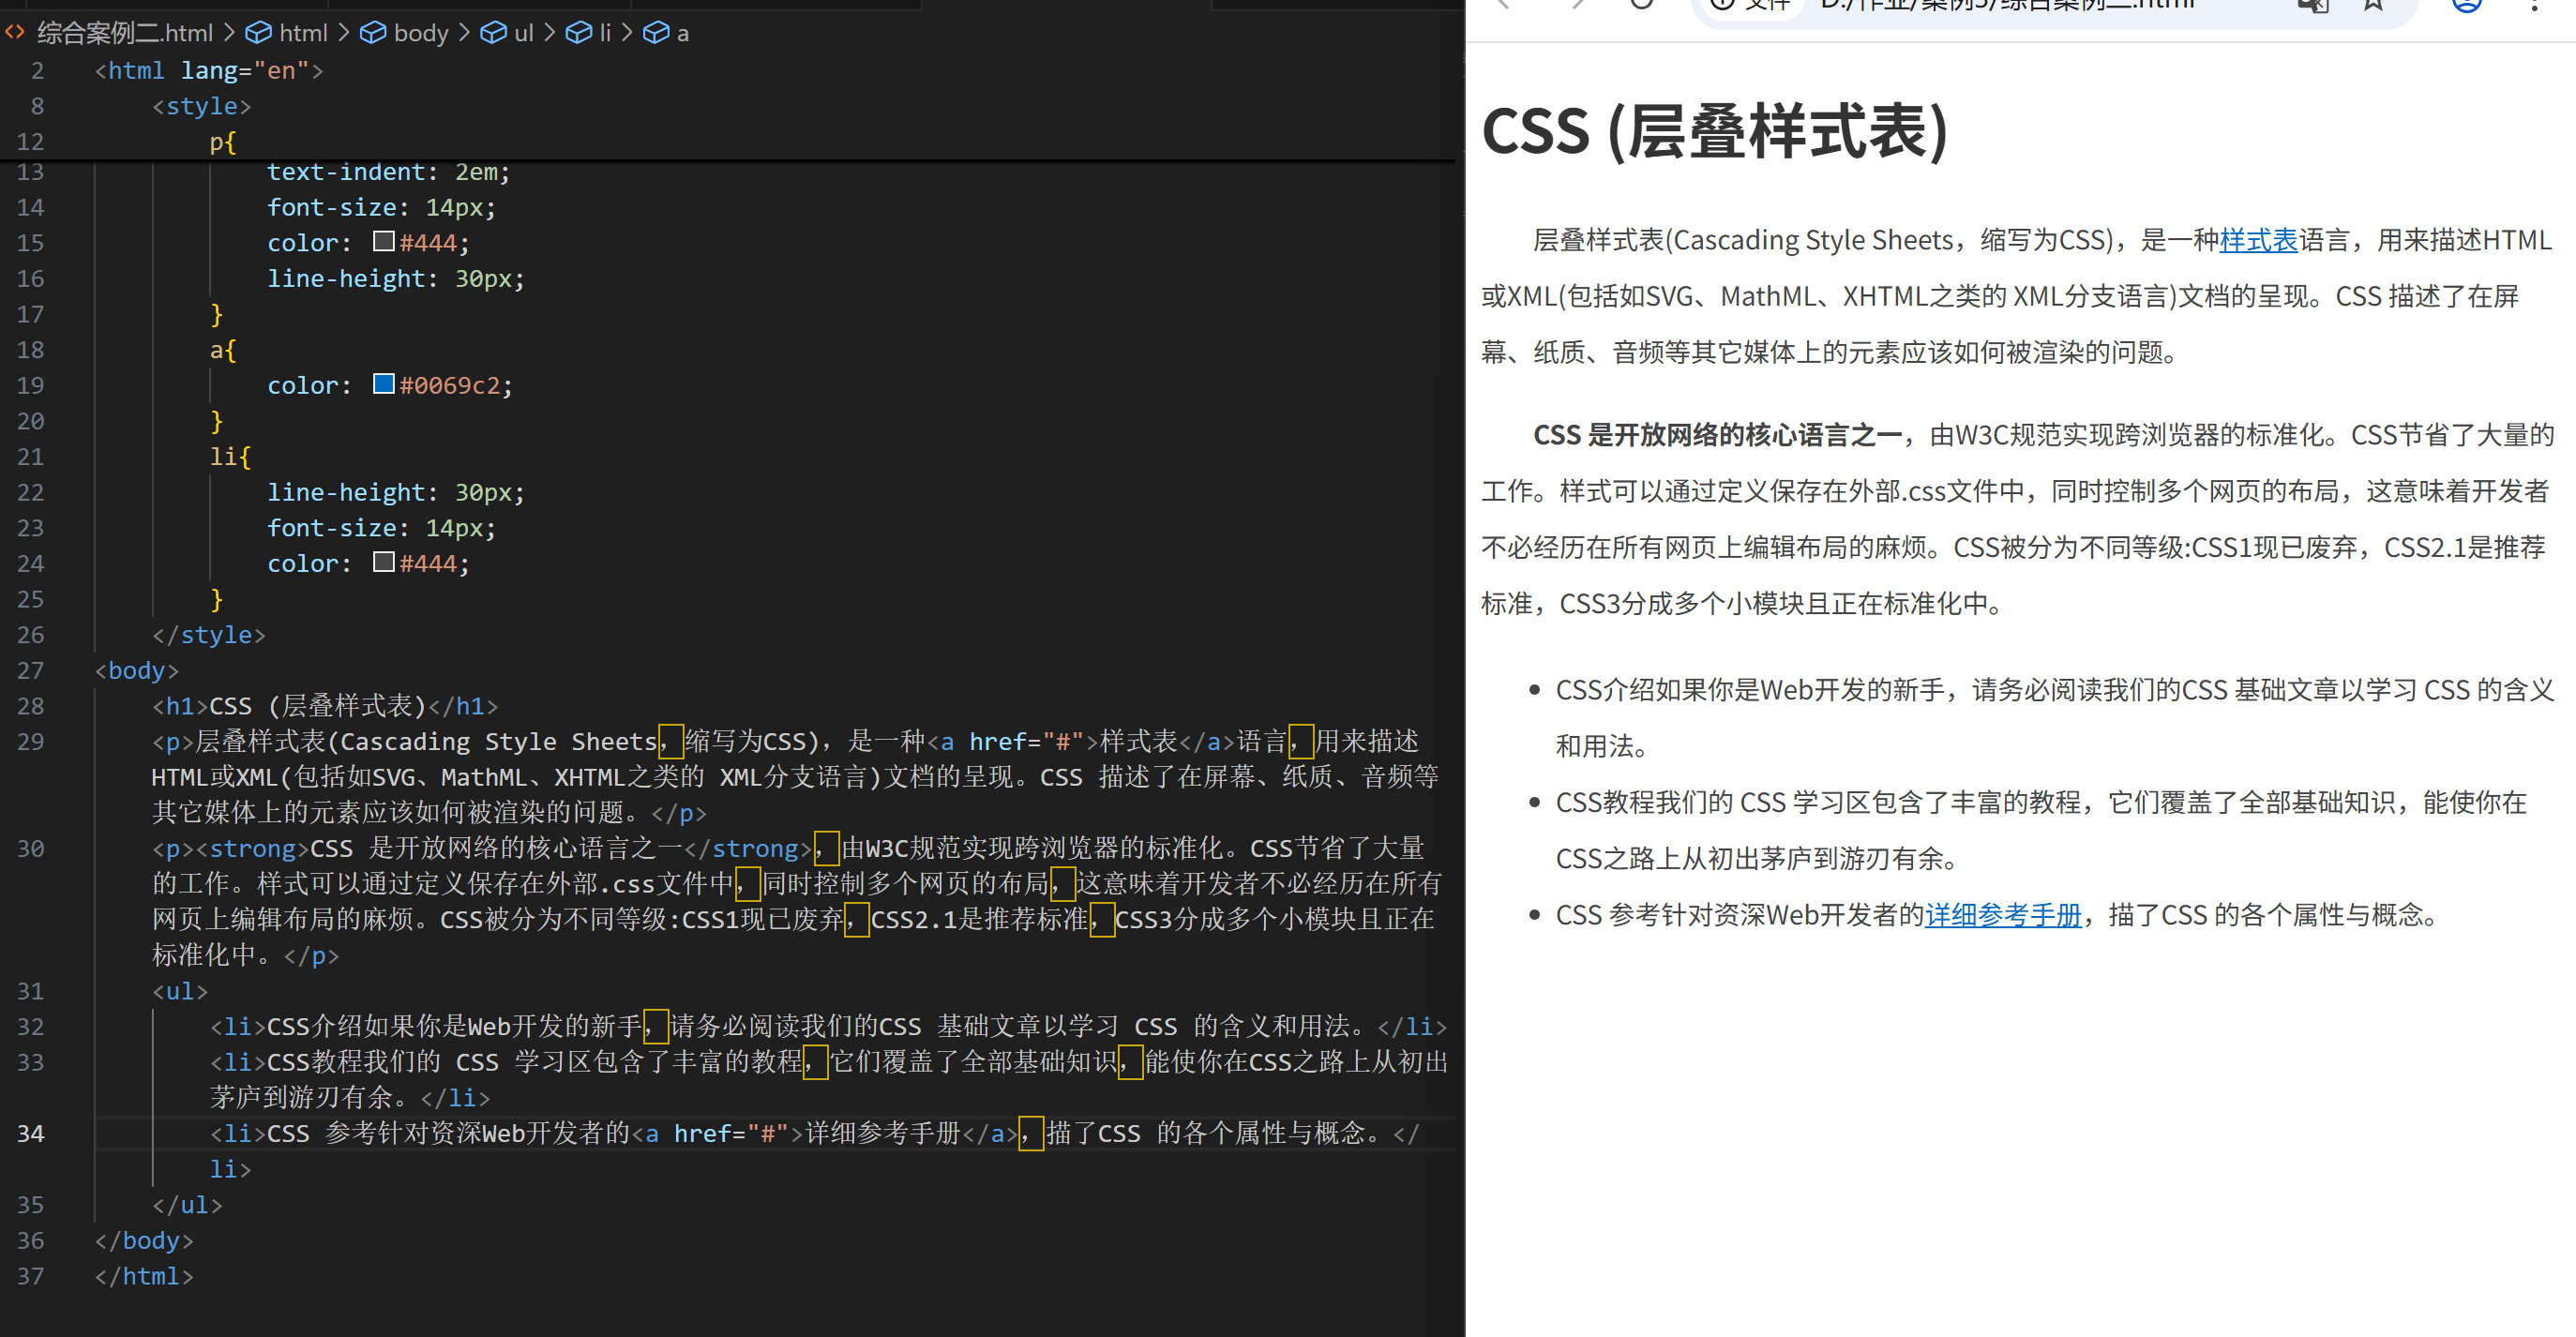Screen dimensions: 2576x1337
Task: Click the opening <body> tag
Action: [137, 670]
